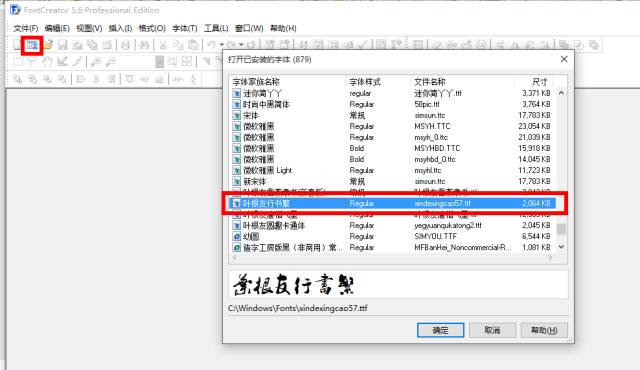Open the 帮助(H) menu in menu bar
This screenshot has height=370, width=640.
(283, 28)
